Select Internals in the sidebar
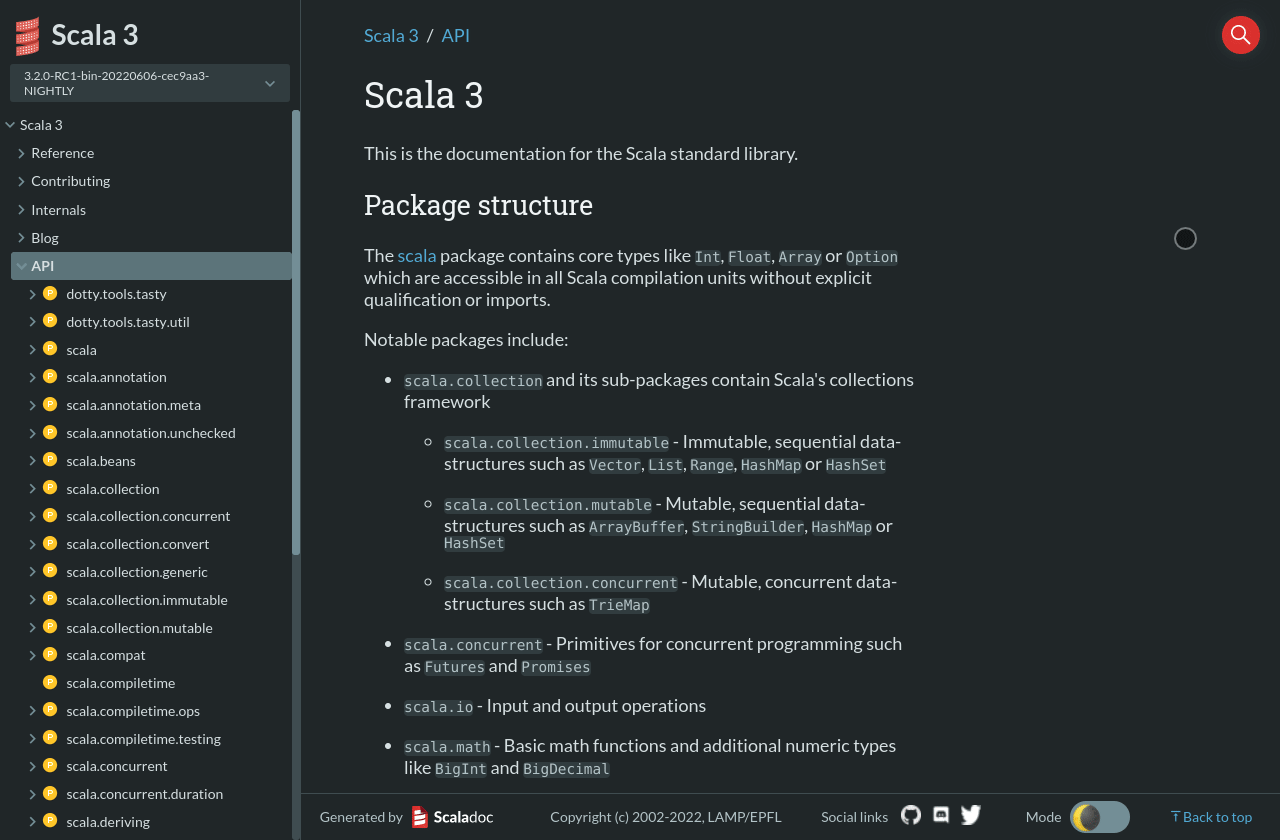 click(58, 210)
